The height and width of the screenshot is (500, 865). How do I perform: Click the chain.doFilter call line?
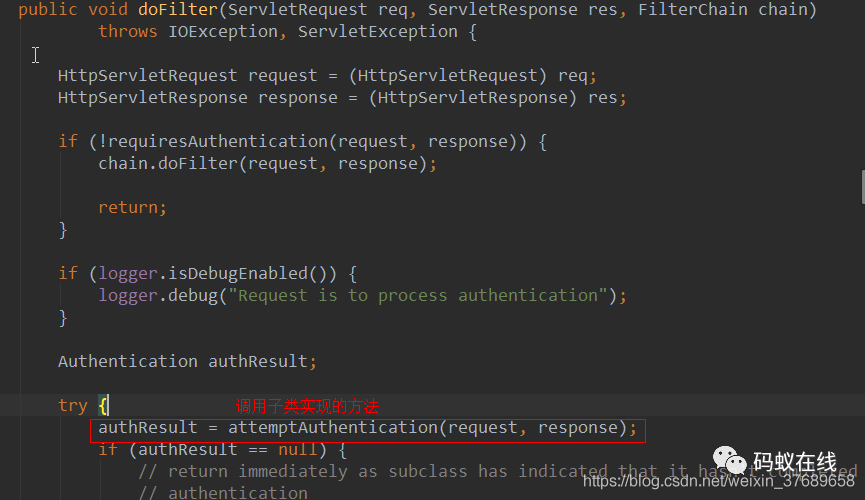[267, 164]
